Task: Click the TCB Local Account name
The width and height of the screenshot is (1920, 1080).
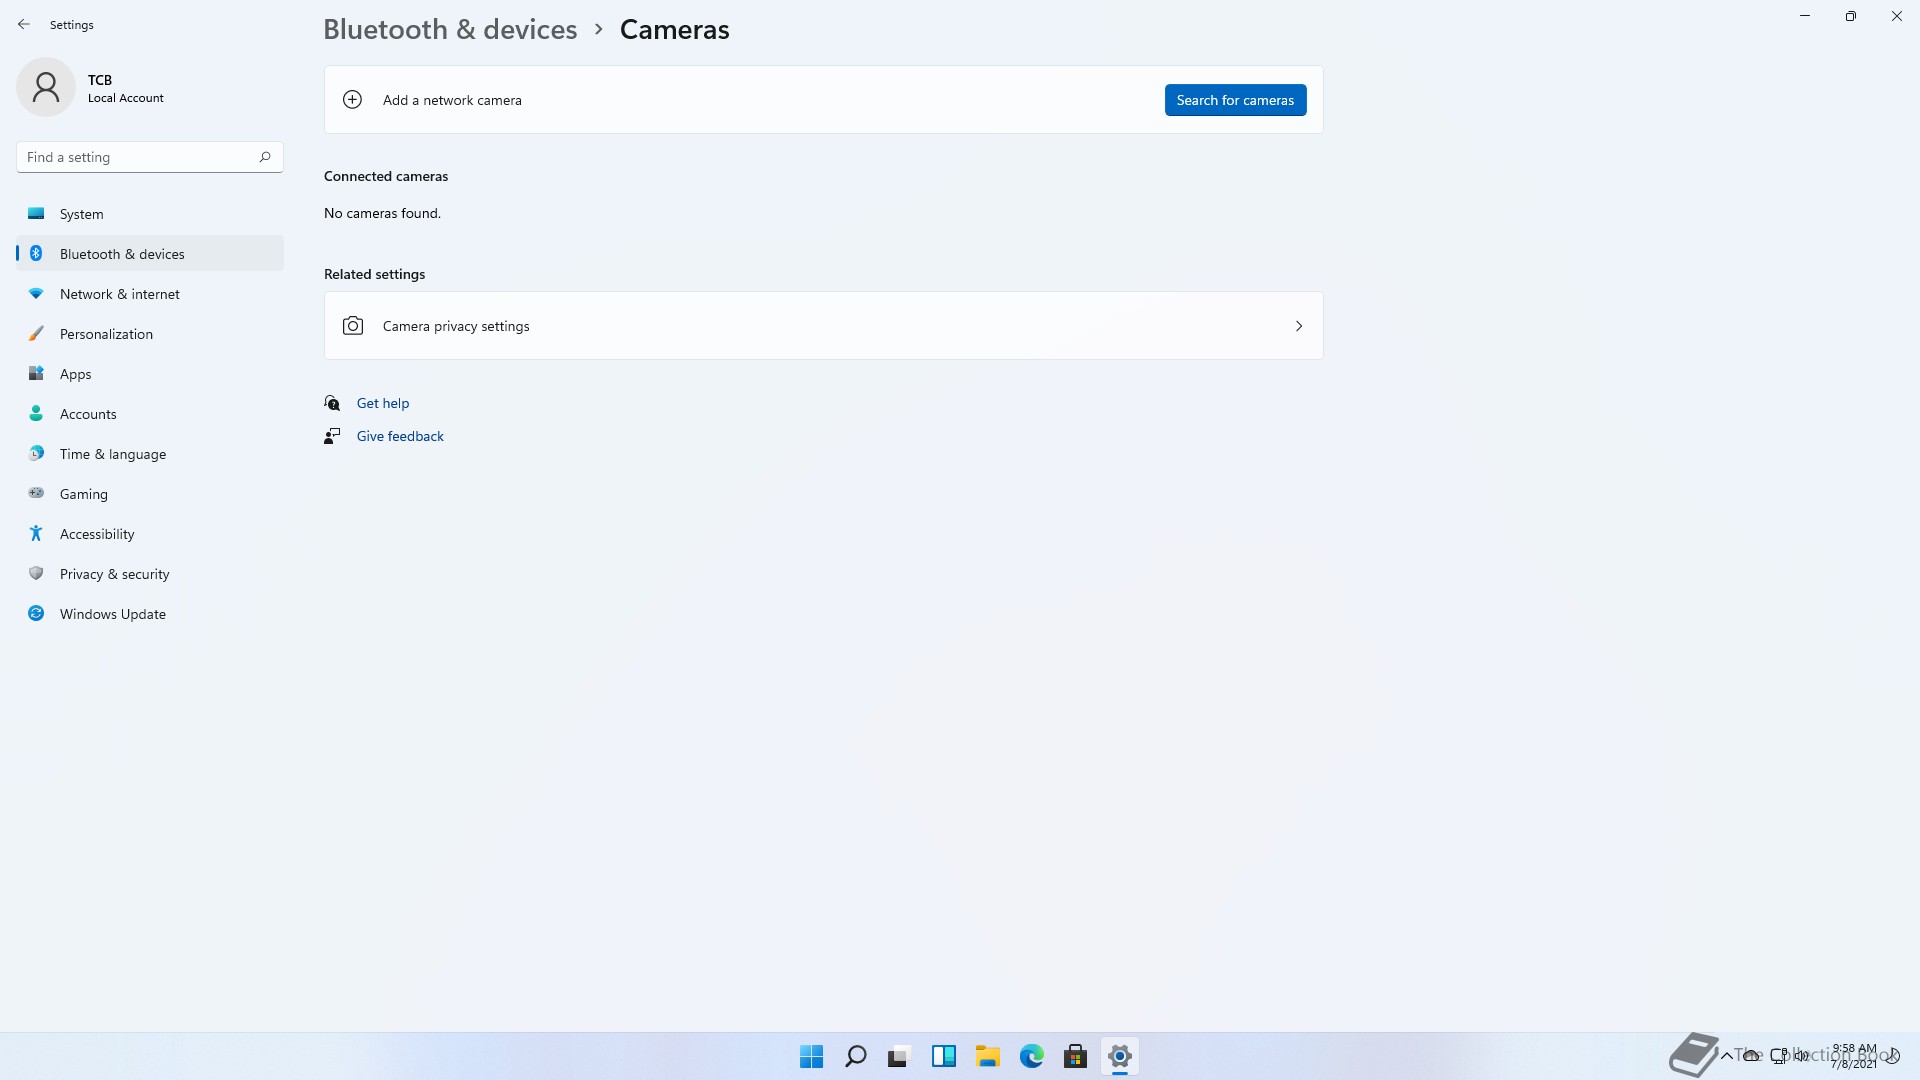Action: (125, 88)
